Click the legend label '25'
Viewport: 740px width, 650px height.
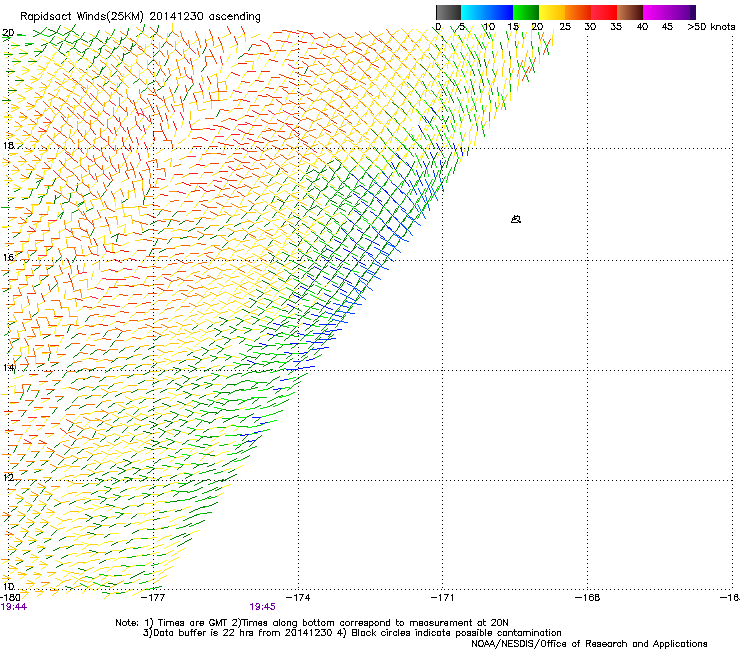coord(565,27)
